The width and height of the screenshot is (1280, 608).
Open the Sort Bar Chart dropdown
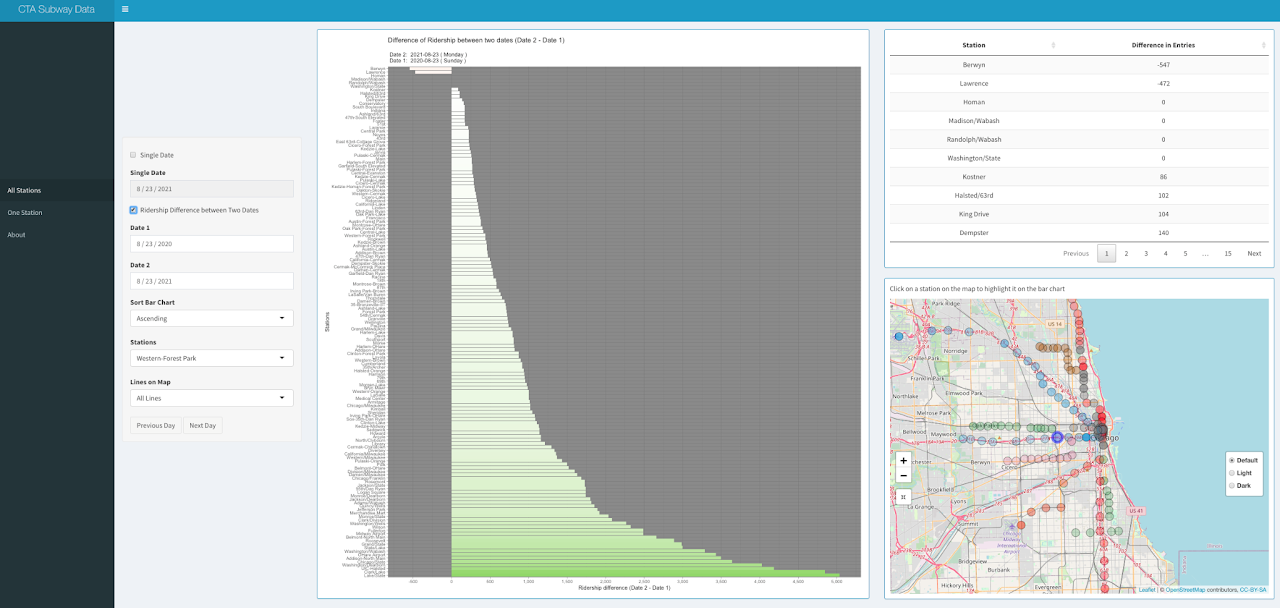(x=211, y=318)
